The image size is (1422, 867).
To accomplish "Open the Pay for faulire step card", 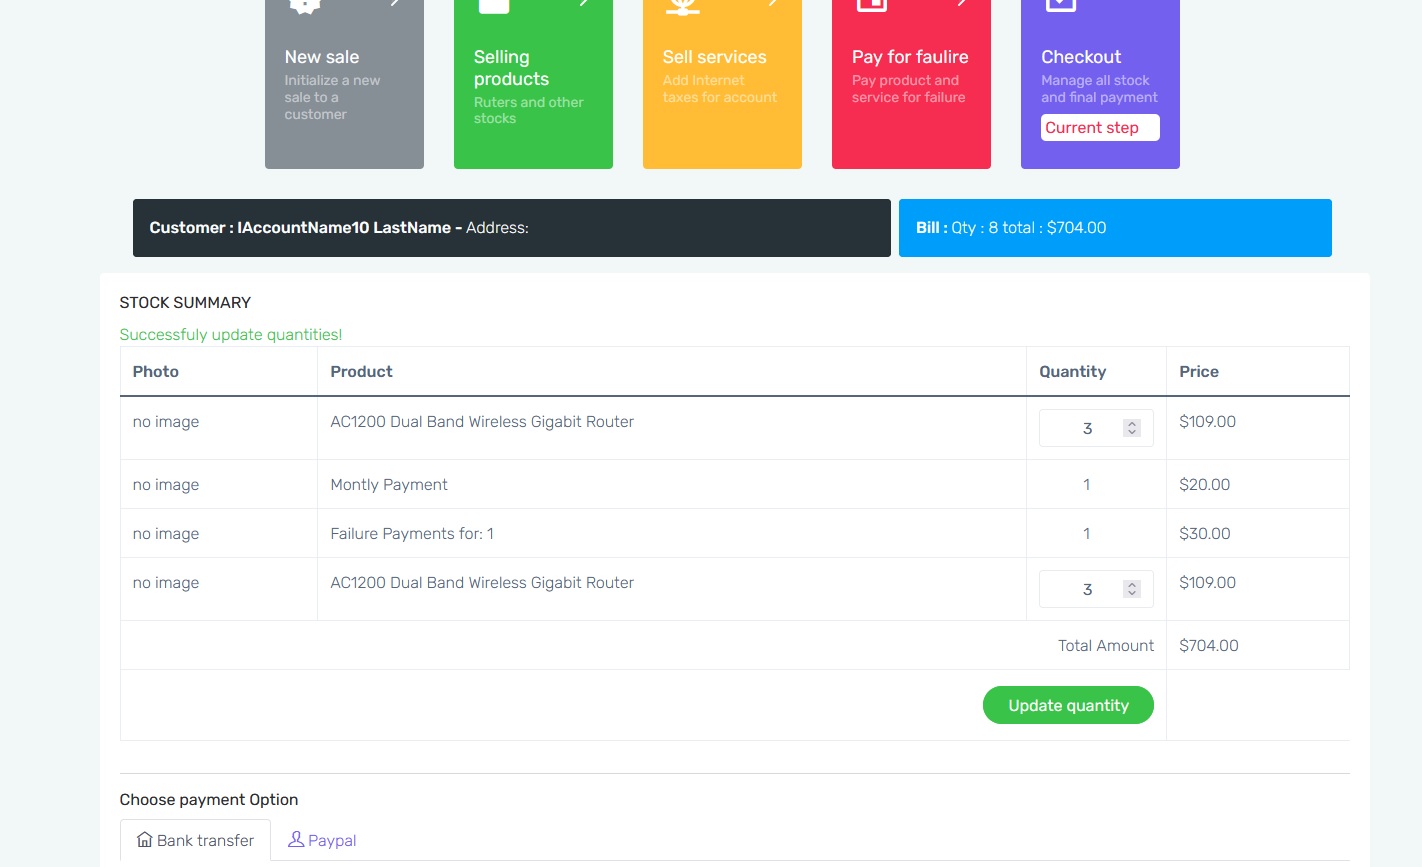I will tap(911, 84).
